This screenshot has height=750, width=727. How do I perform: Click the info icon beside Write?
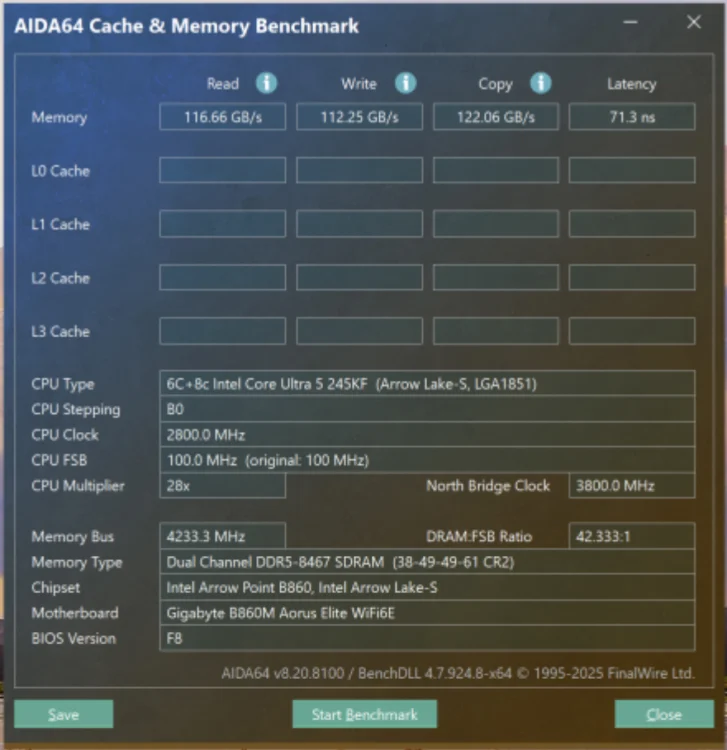point(405,83)
